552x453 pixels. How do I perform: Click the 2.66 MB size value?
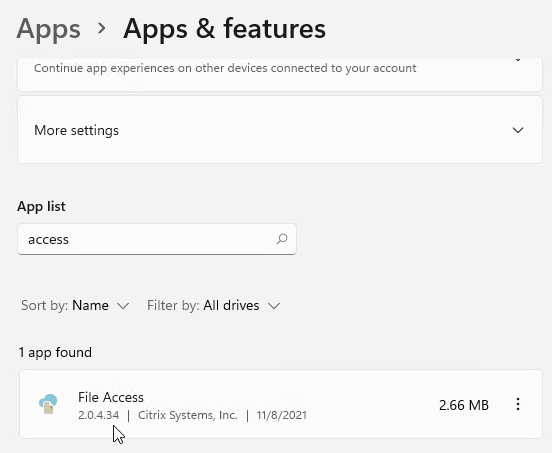click(464, 405)
